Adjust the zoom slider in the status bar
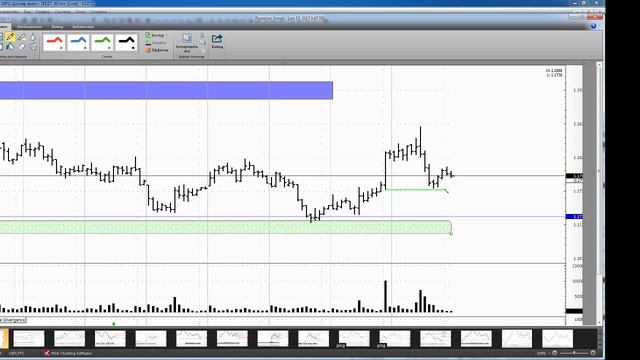Image resolution: width=640 pixels, height=360 pixels. (573, 353)
